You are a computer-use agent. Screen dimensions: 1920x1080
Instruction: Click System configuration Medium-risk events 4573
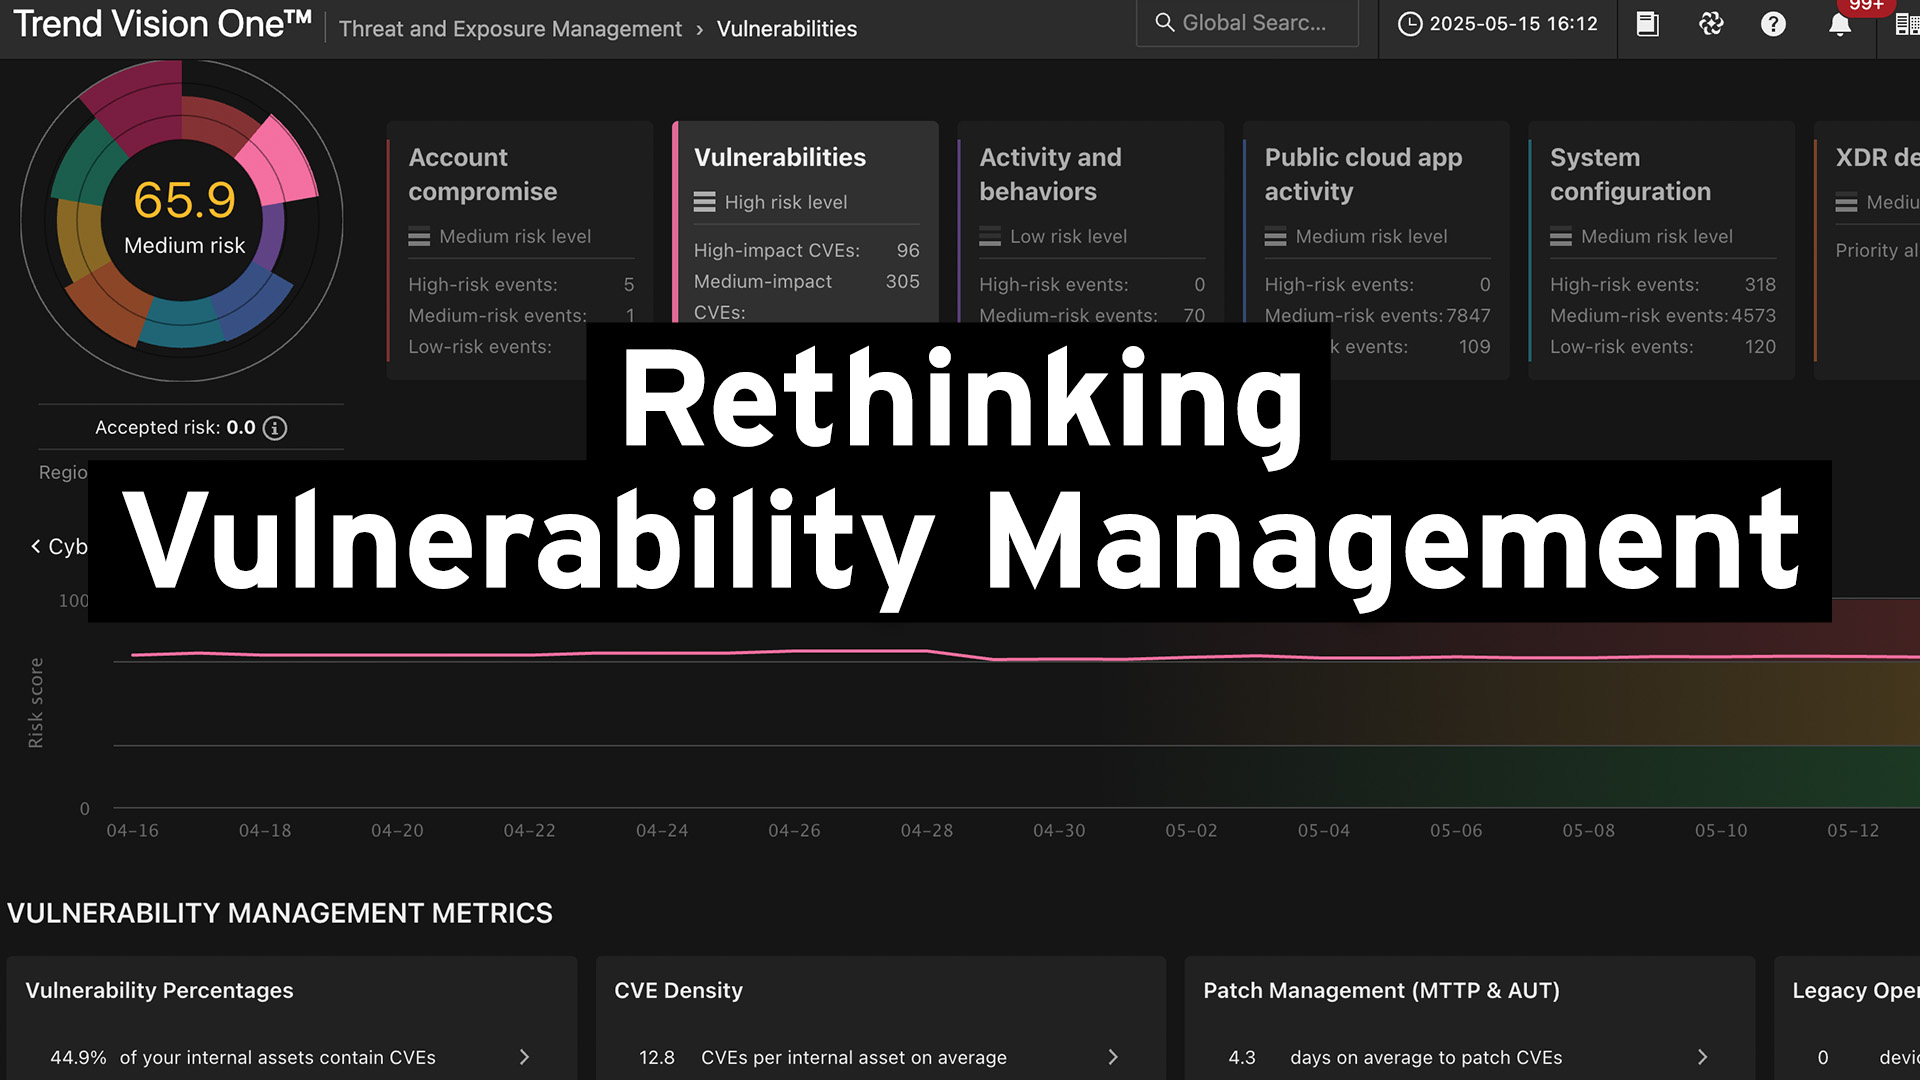(1754, 315)
